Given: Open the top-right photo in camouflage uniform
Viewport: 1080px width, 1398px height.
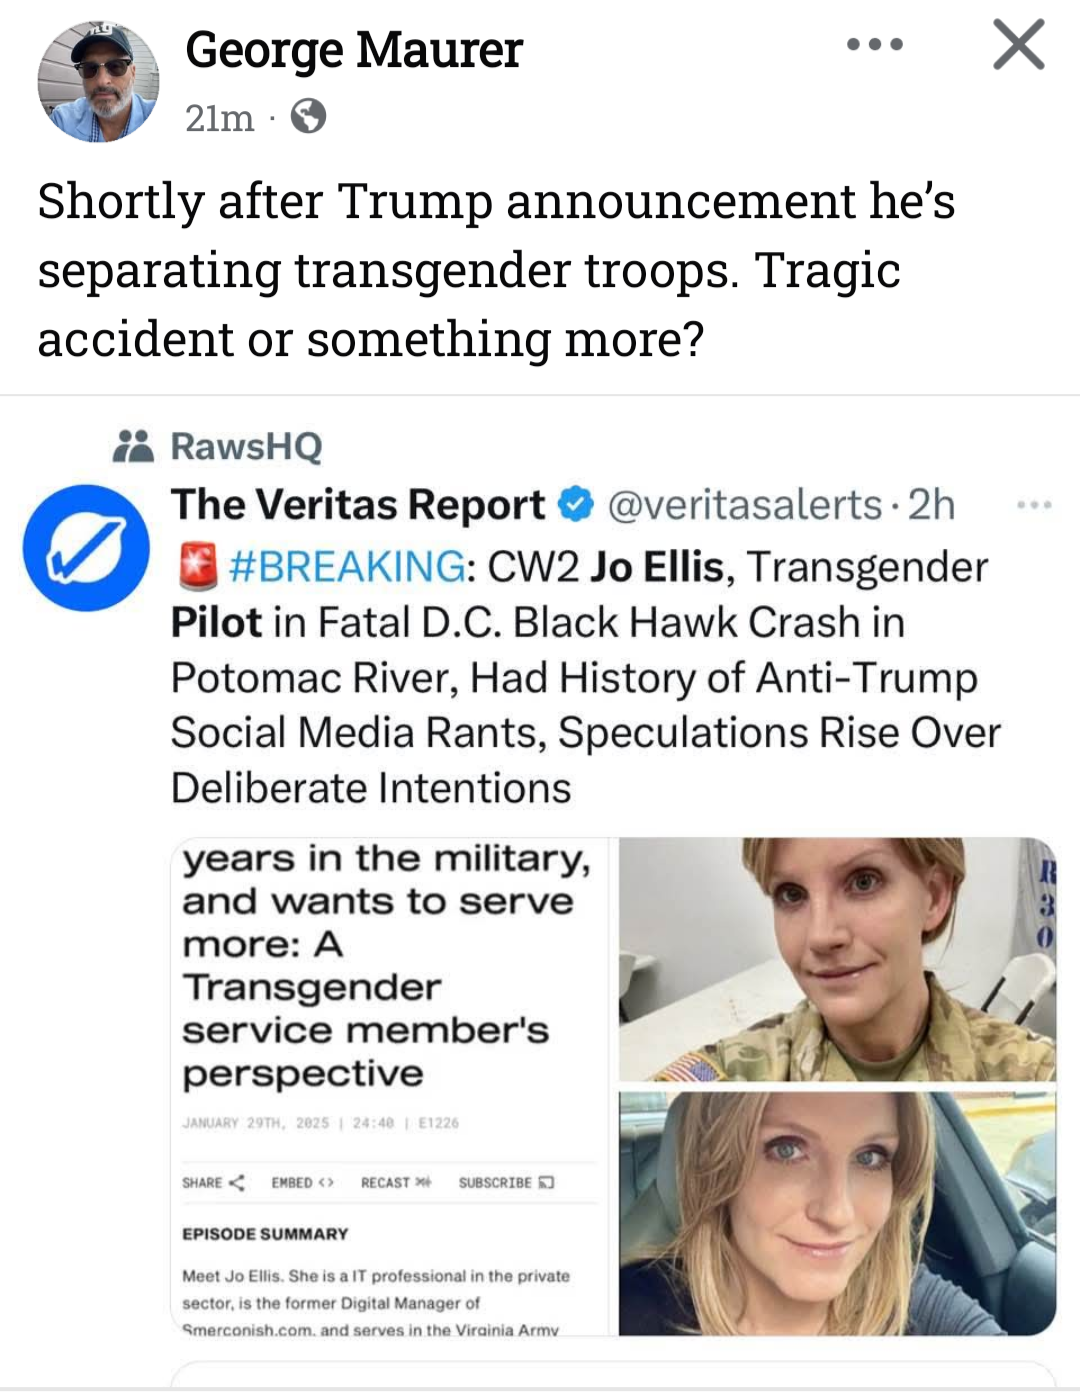Looking at the screenshot, I should pyautogui.click(x=837, y=959).
